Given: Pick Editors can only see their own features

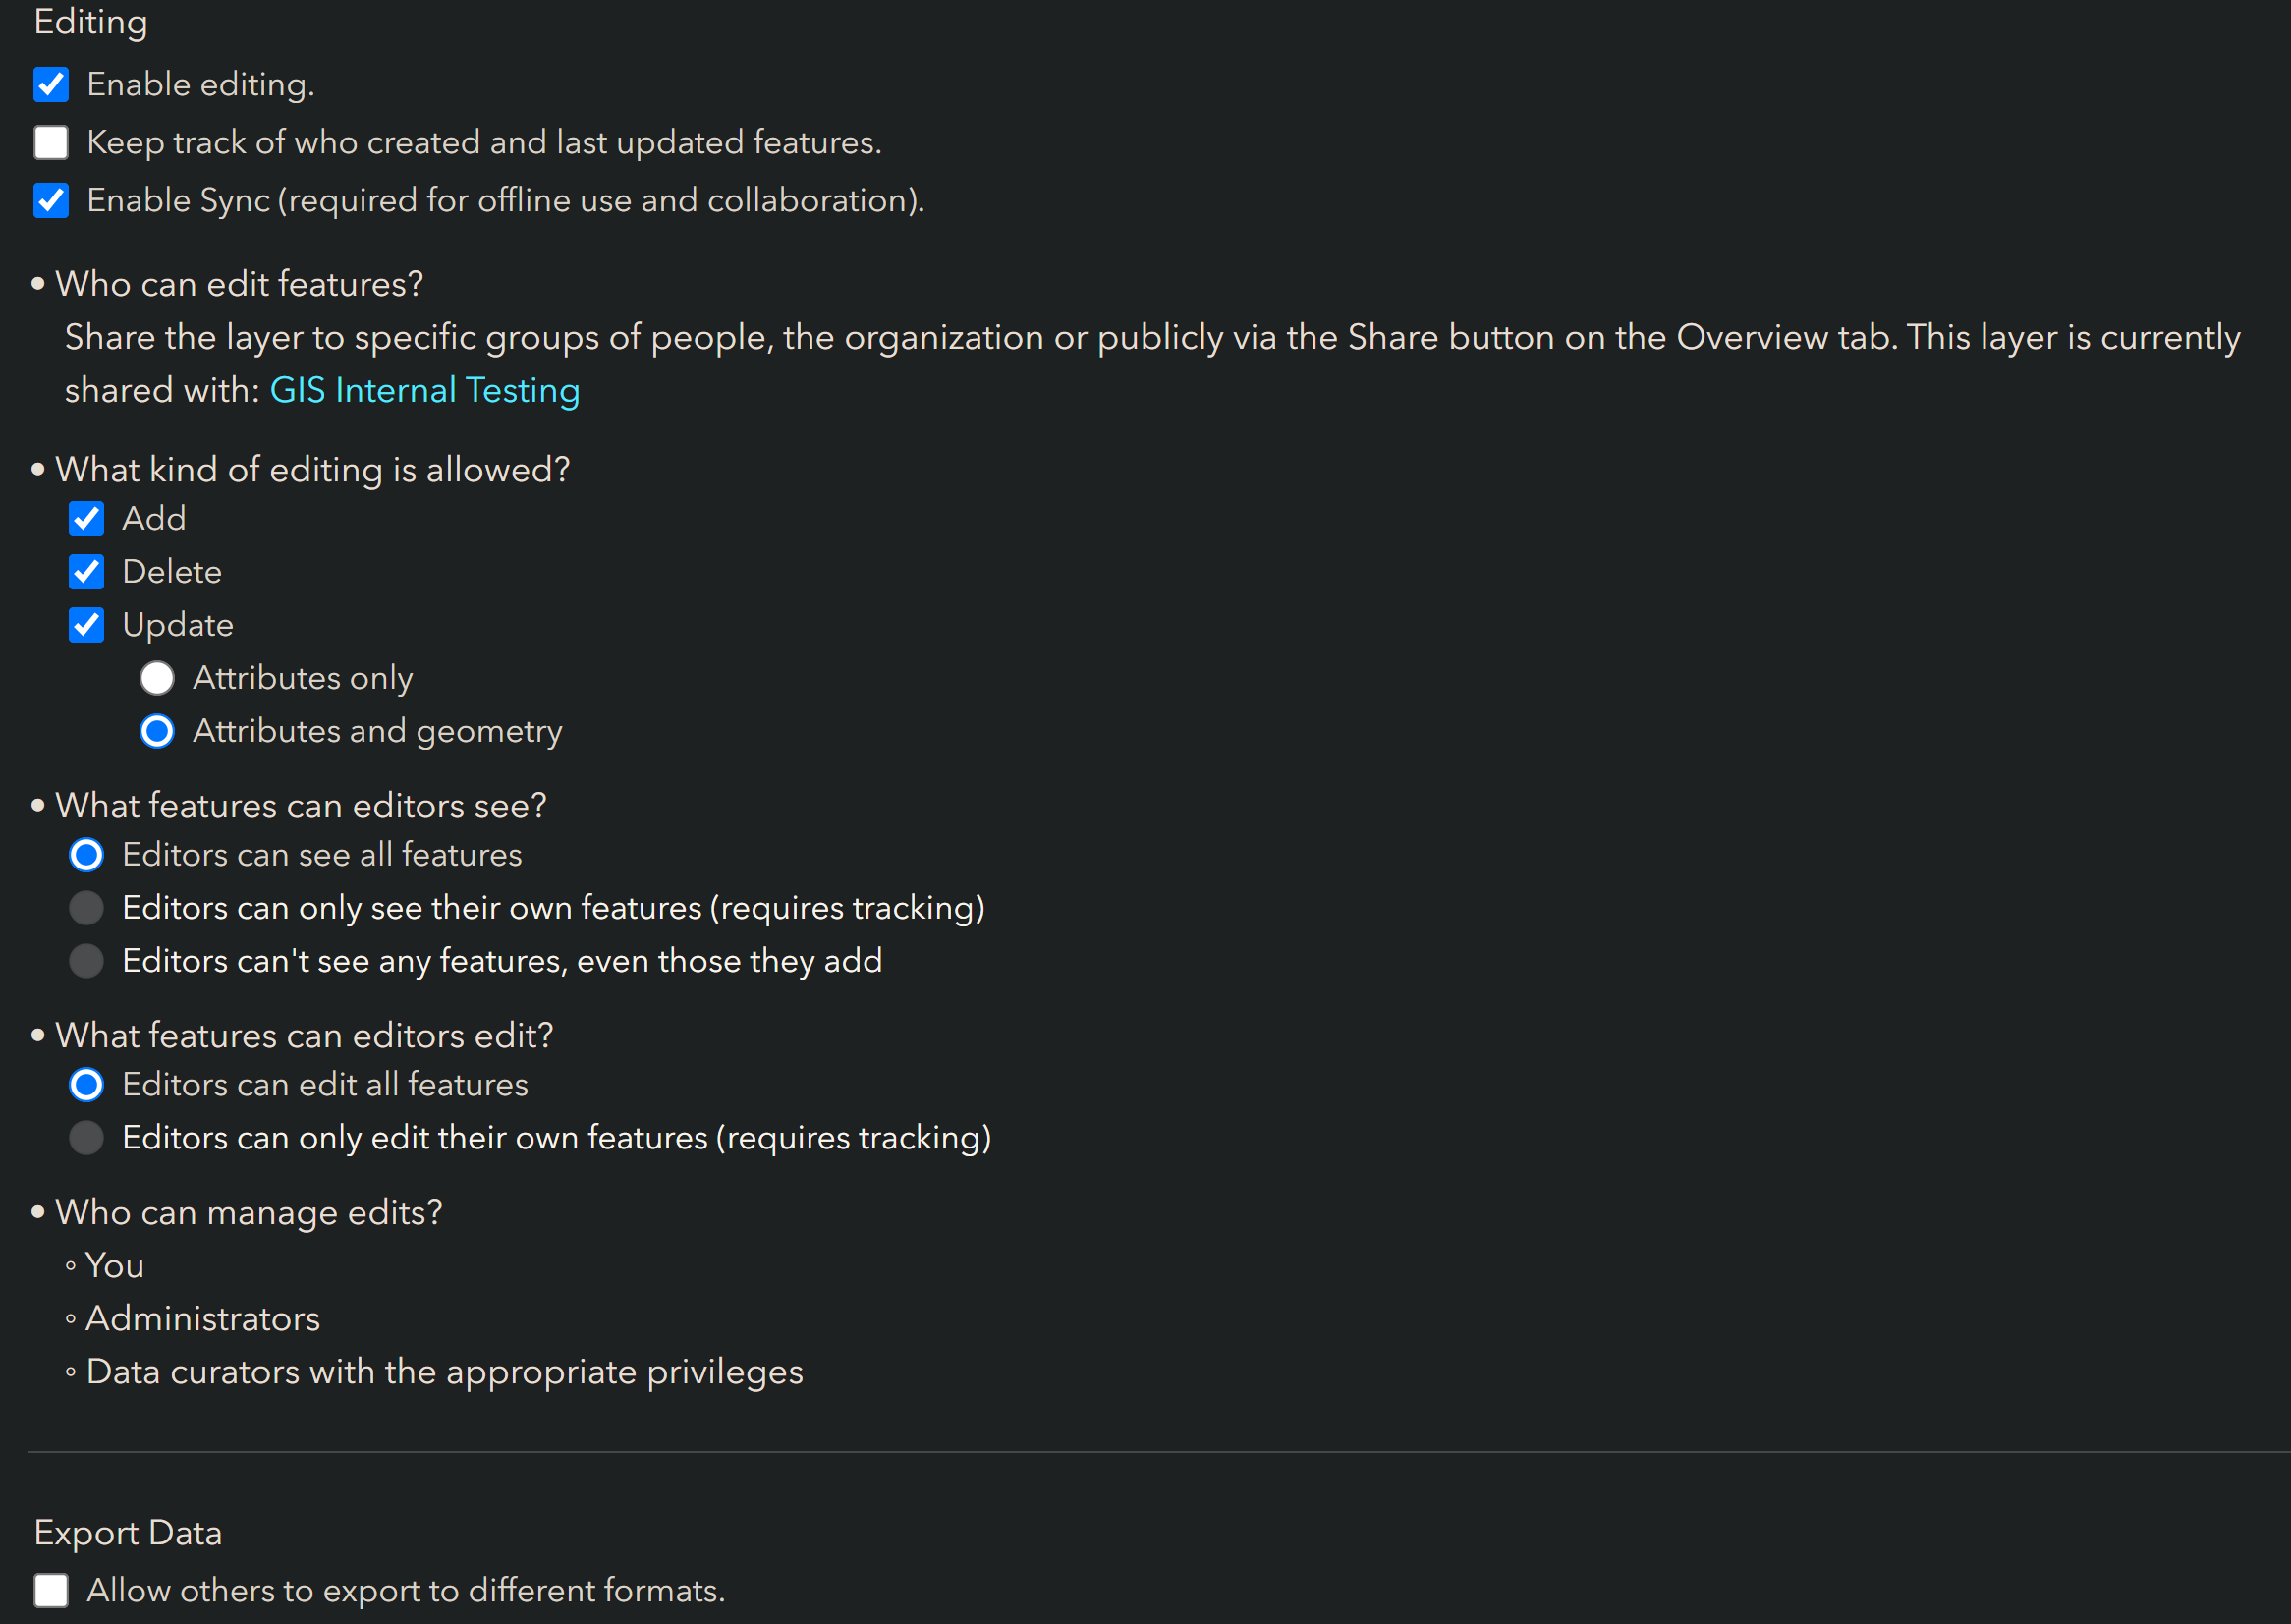Looking at the screenshot, I should 87,908.
